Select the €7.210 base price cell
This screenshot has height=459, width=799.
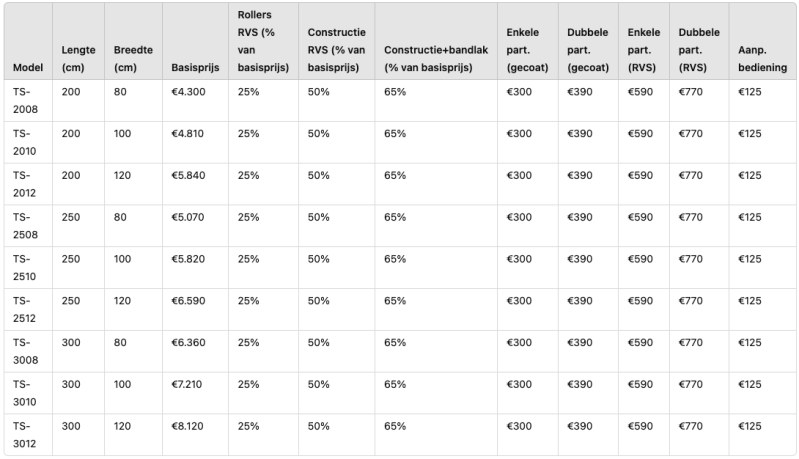coord(189,384)
